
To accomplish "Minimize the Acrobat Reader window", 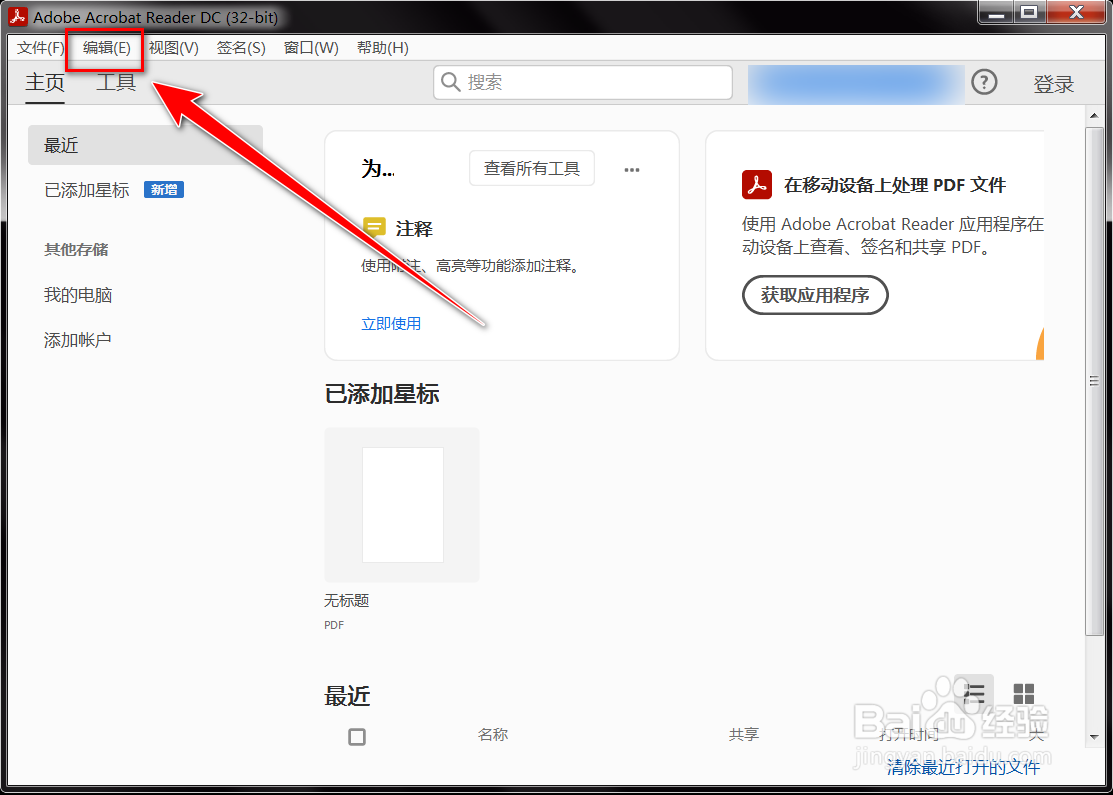I will pyautogui.click(x=997, y=13).
